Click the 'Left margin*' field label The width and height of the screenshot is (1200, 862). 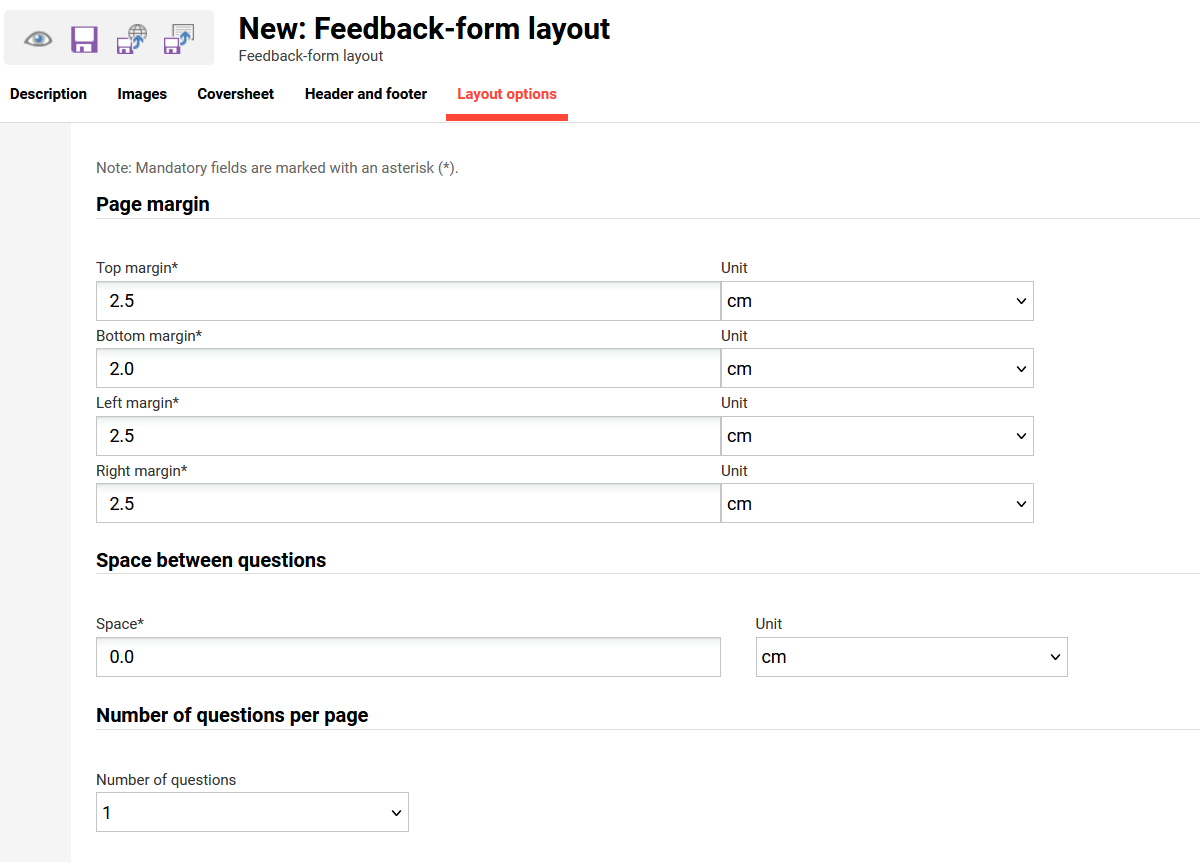(x=138, y=403)
